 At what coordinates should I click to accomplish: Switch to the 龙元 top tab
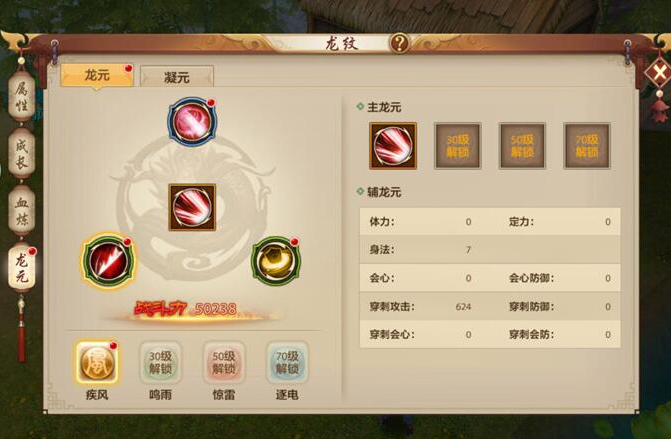click(97, 76)
